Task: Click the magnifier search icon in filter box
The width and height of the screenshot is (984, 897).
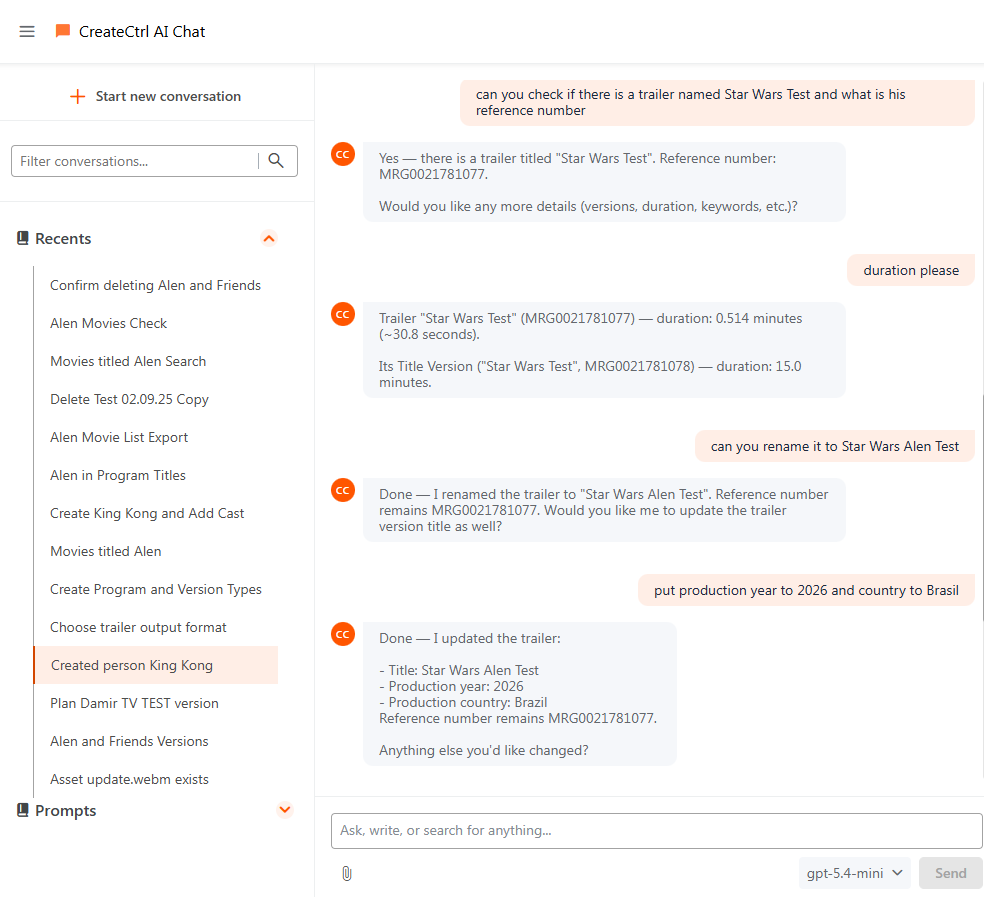Action: click(x=276, y=161)
